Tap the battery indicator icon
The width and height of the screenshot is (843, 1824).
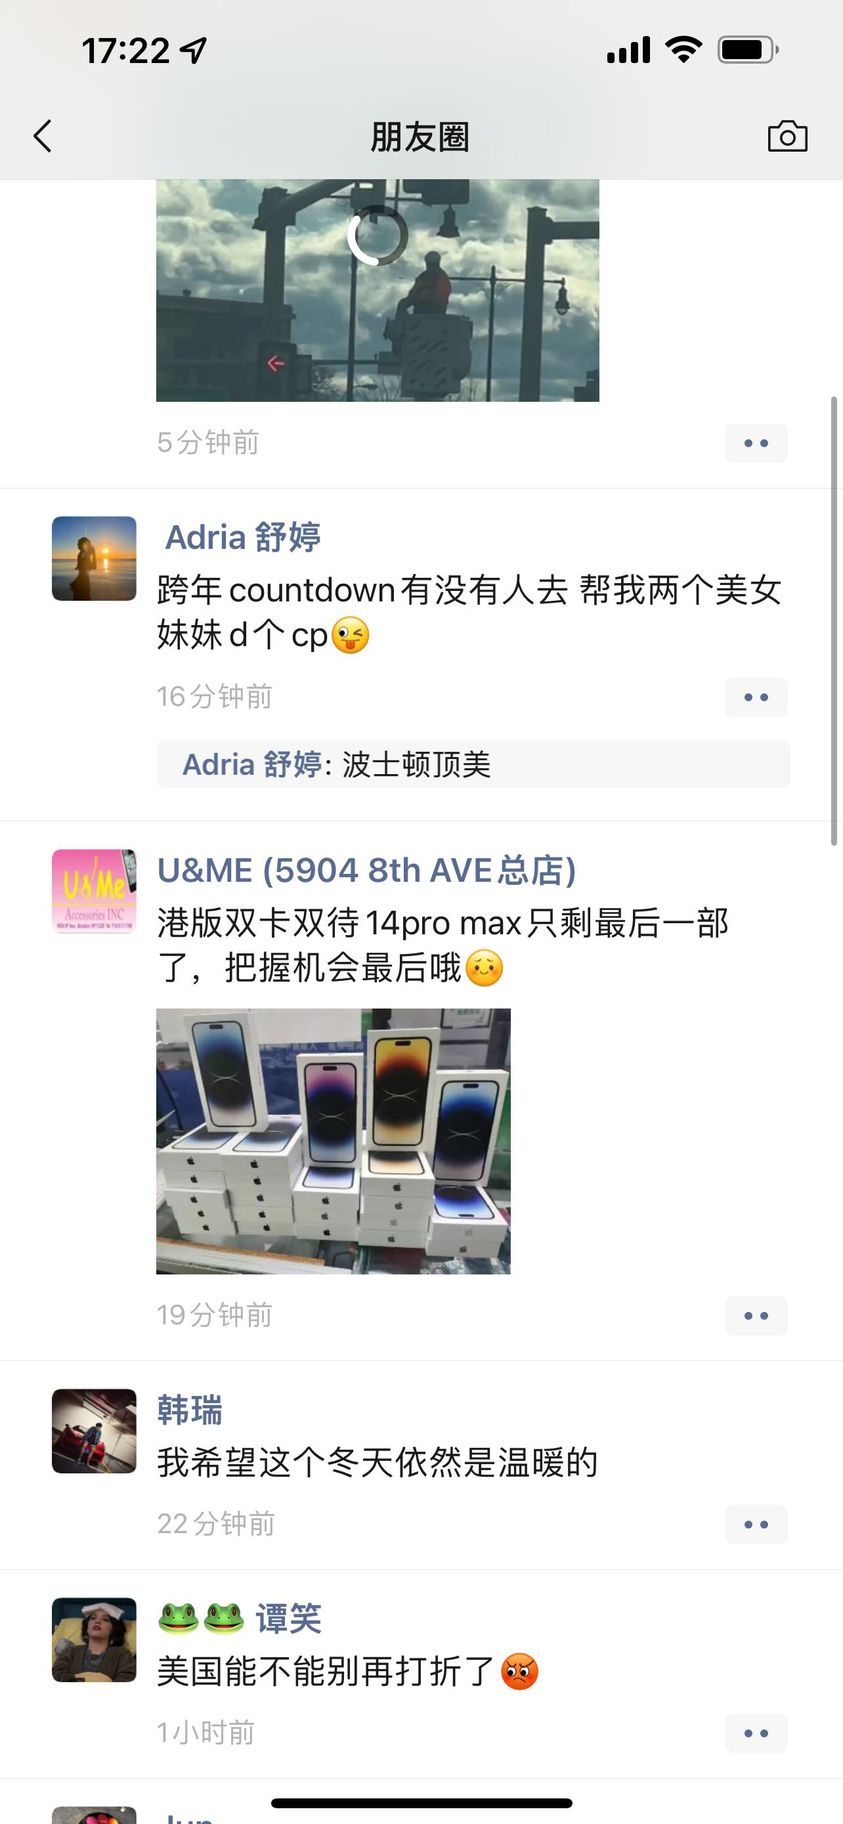748,49
